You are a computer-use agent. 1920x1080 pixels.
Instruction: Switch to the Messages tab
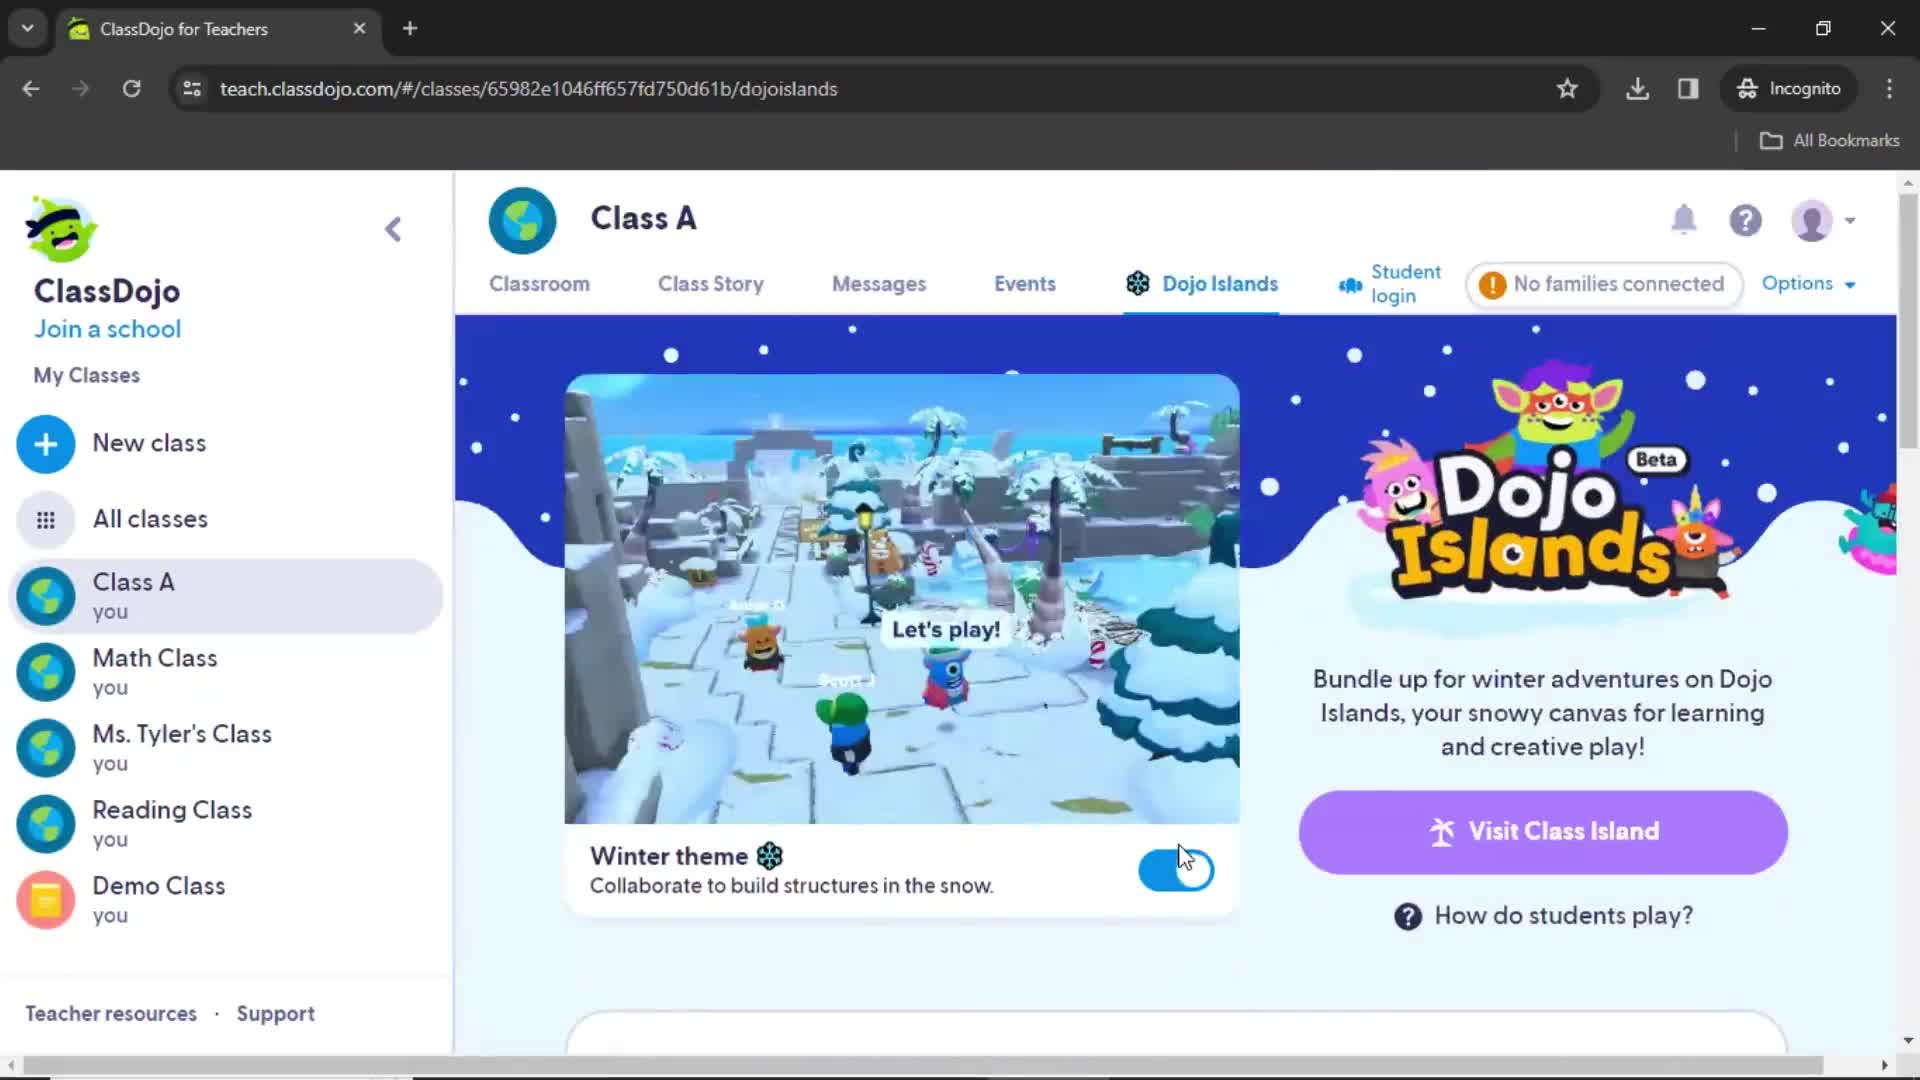point(878,284)
